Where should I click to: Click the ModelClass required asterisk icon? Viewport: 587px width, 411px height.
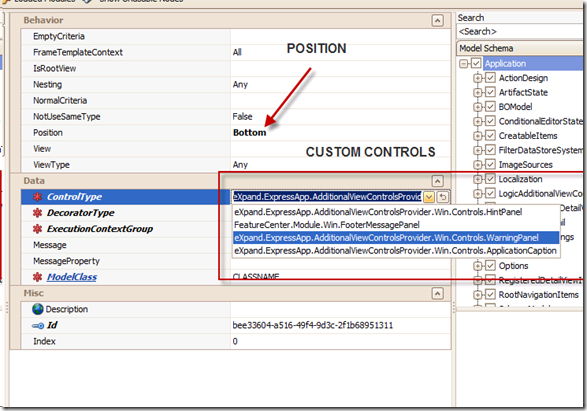37,277
